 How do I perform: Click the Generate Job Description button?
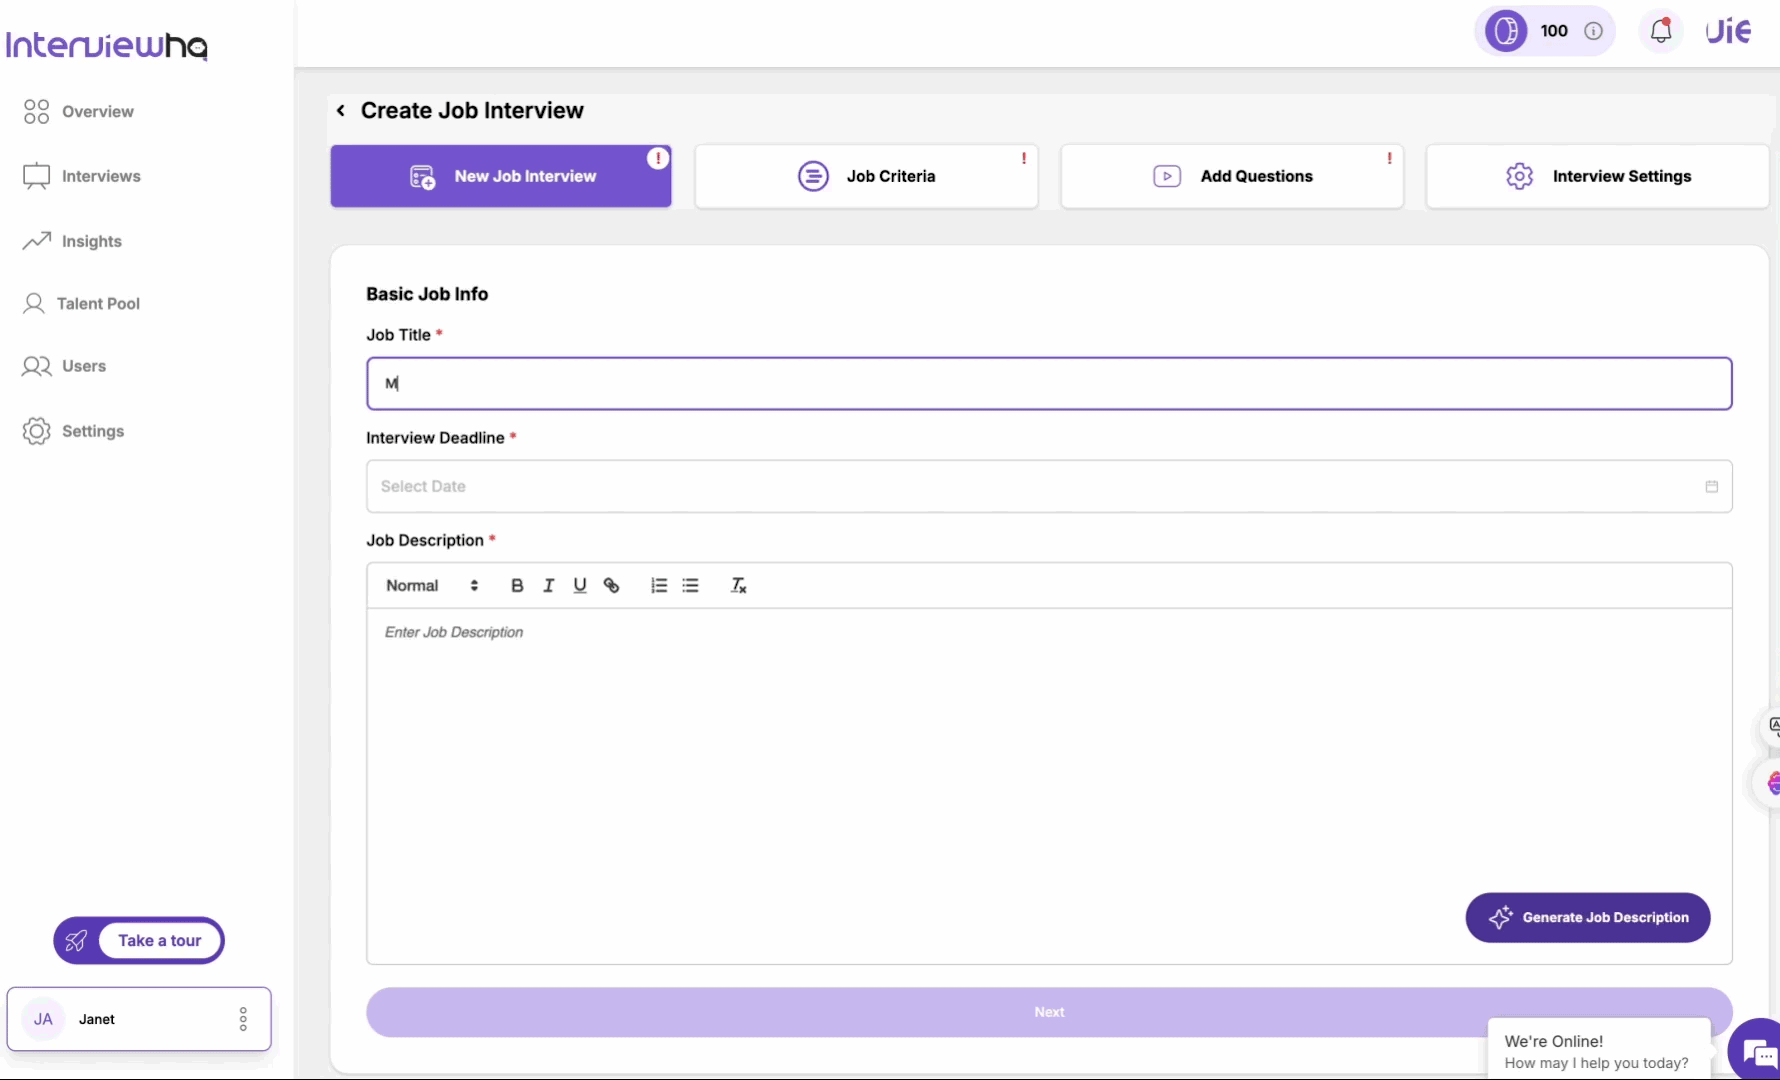pyautogui.click(x=1588, y=917)
